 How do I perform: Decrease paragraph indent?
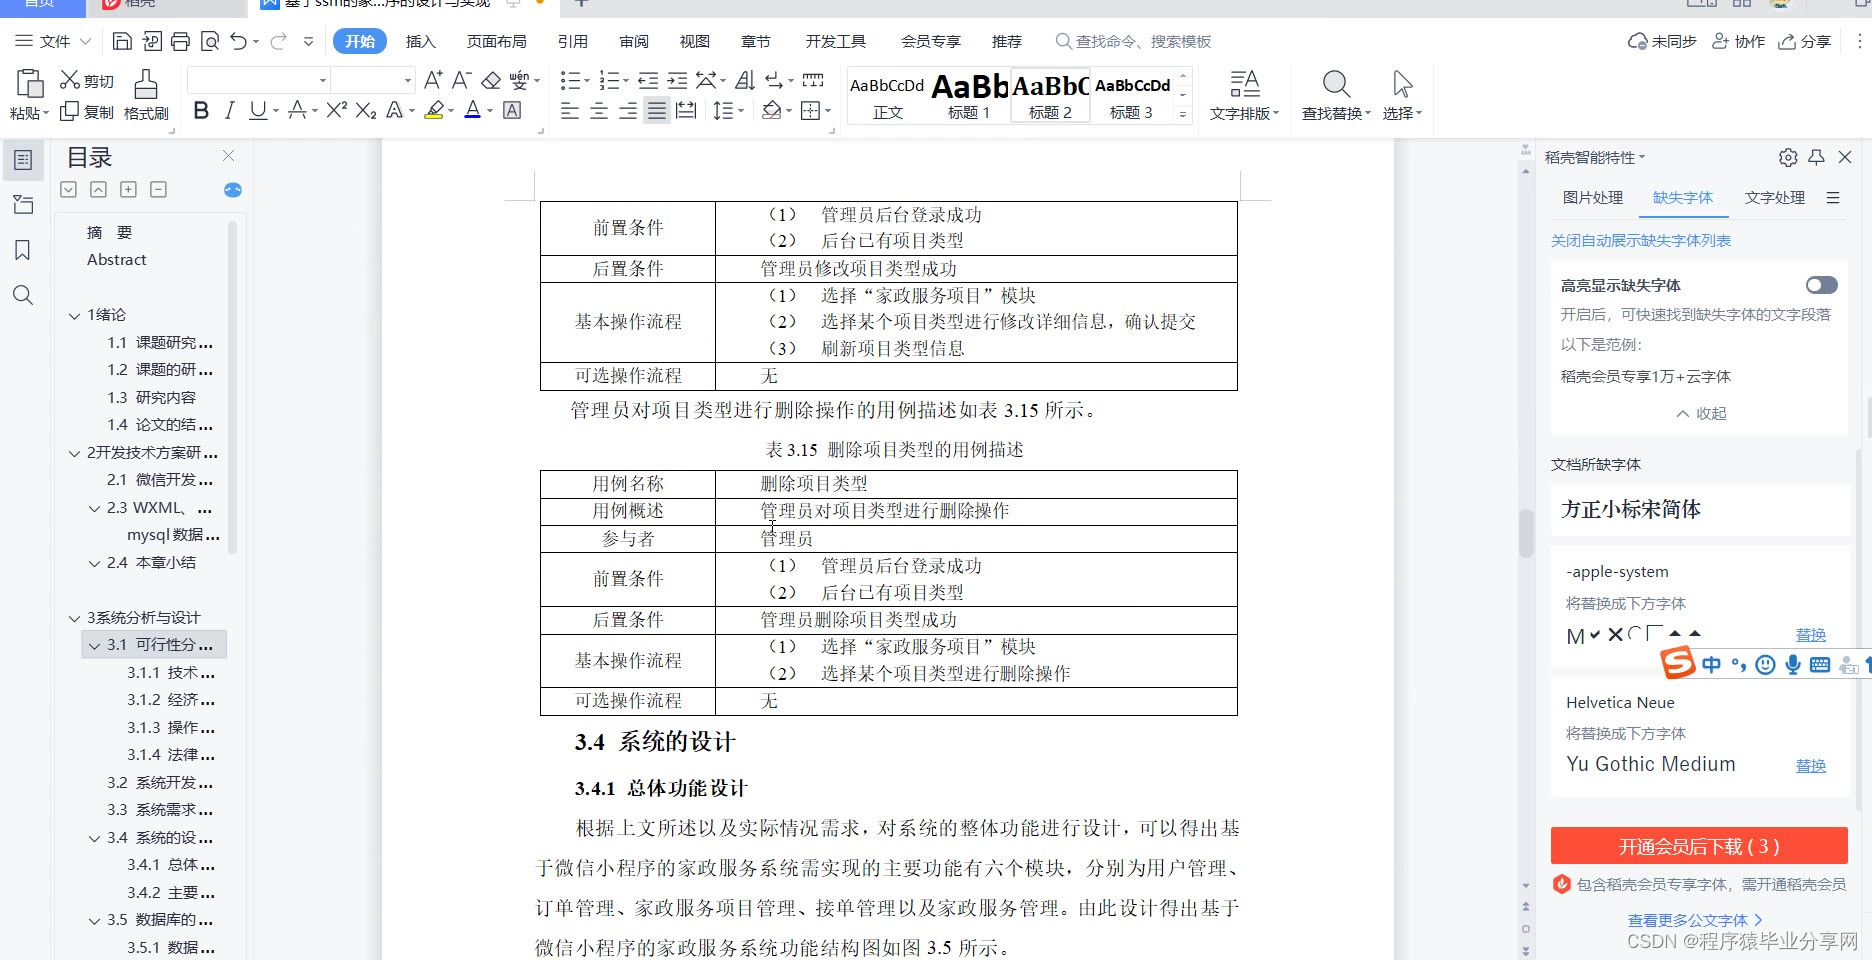[x=648, y=80]
